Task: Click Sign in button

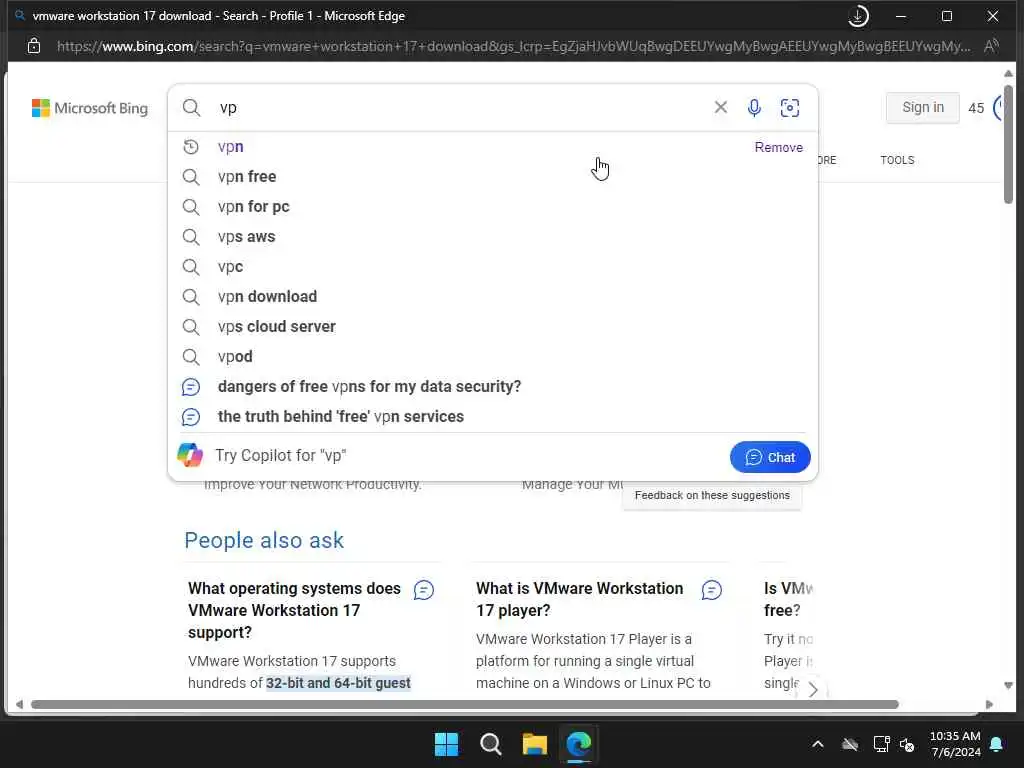Action: [x=923, y=108]
